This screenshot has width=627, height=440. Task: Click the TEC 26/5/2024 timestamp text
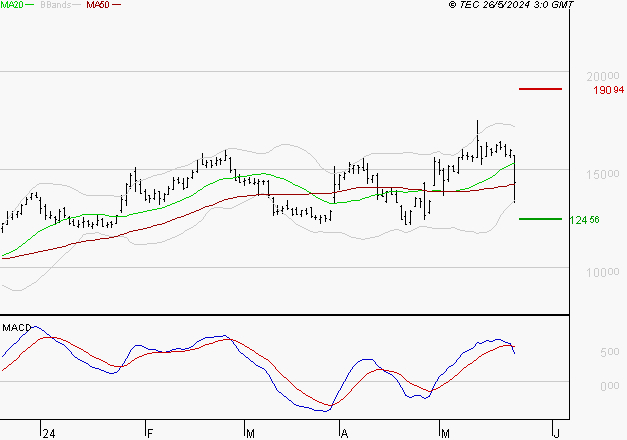tap(511, 5)
